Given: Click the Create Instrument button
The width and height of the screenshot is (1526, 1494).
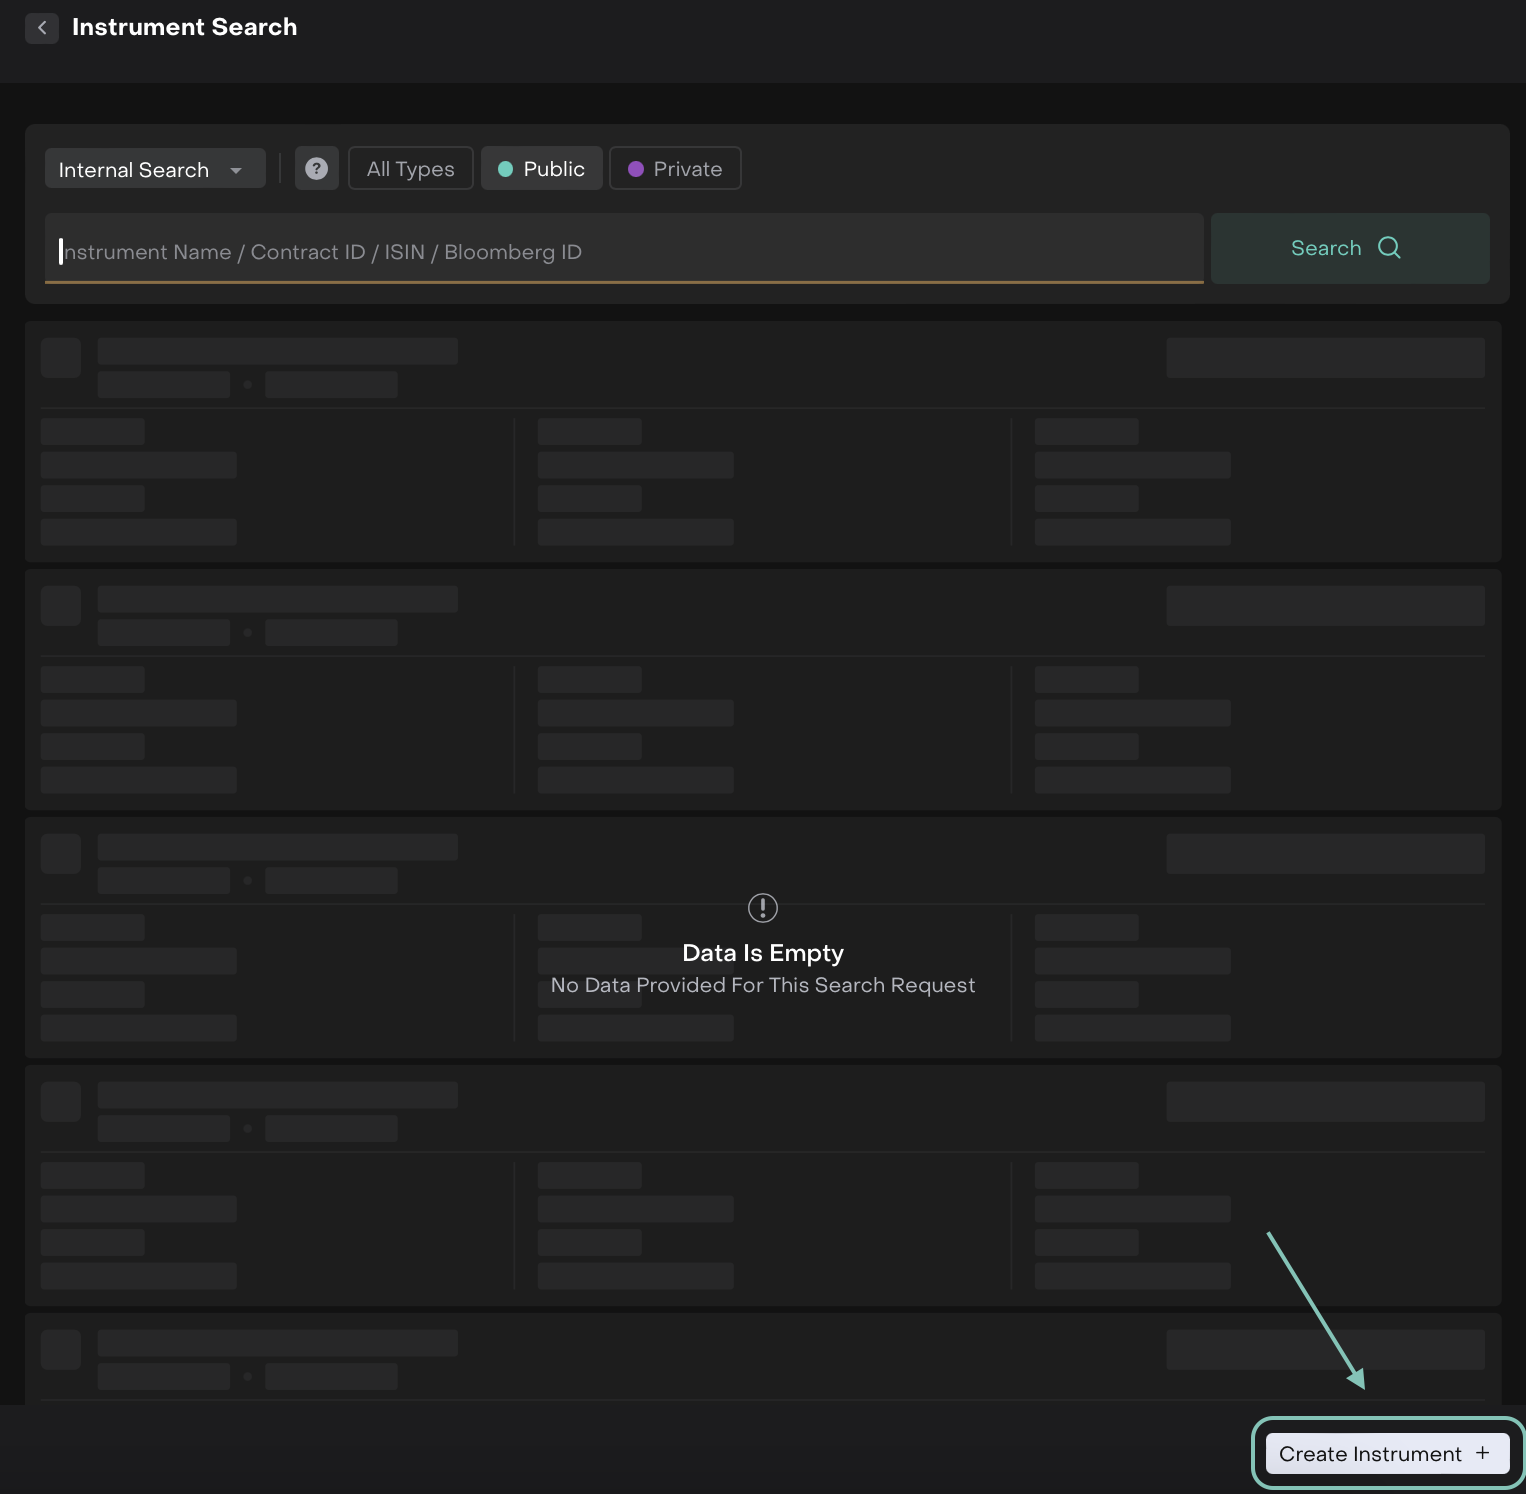Looking at the screenshot, I should (x=1386, y=1453).
